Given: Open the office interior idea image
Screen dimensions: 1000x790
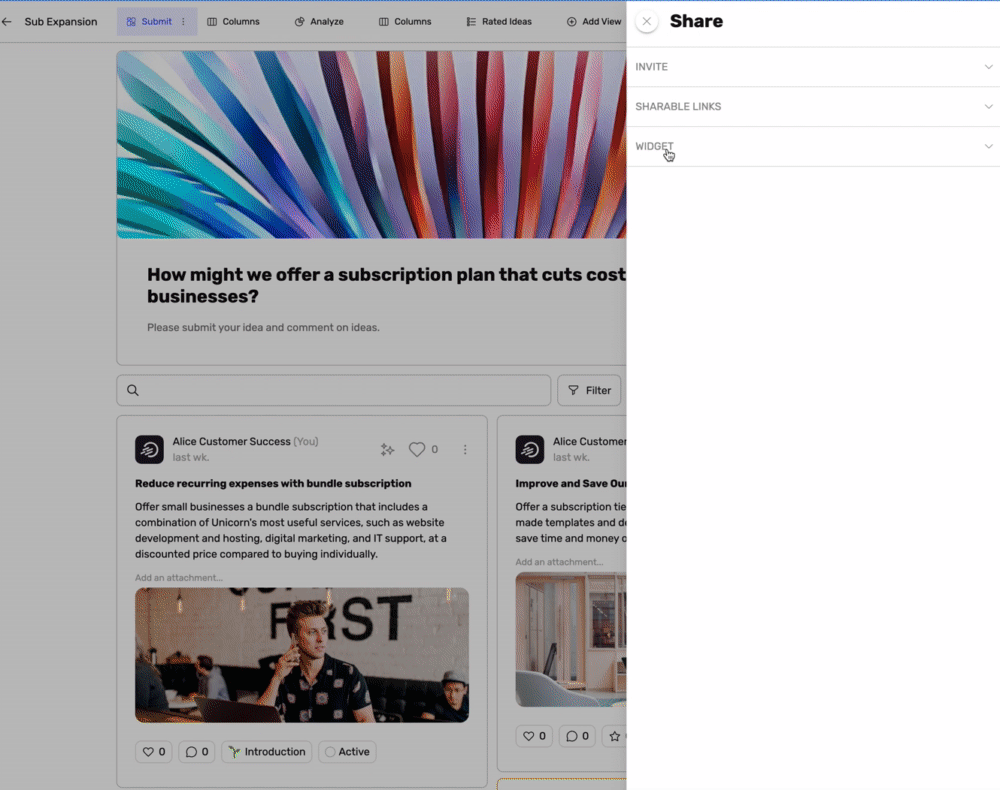Looking at the screenshot, I should pyautogui.click(x=571, y=640).
